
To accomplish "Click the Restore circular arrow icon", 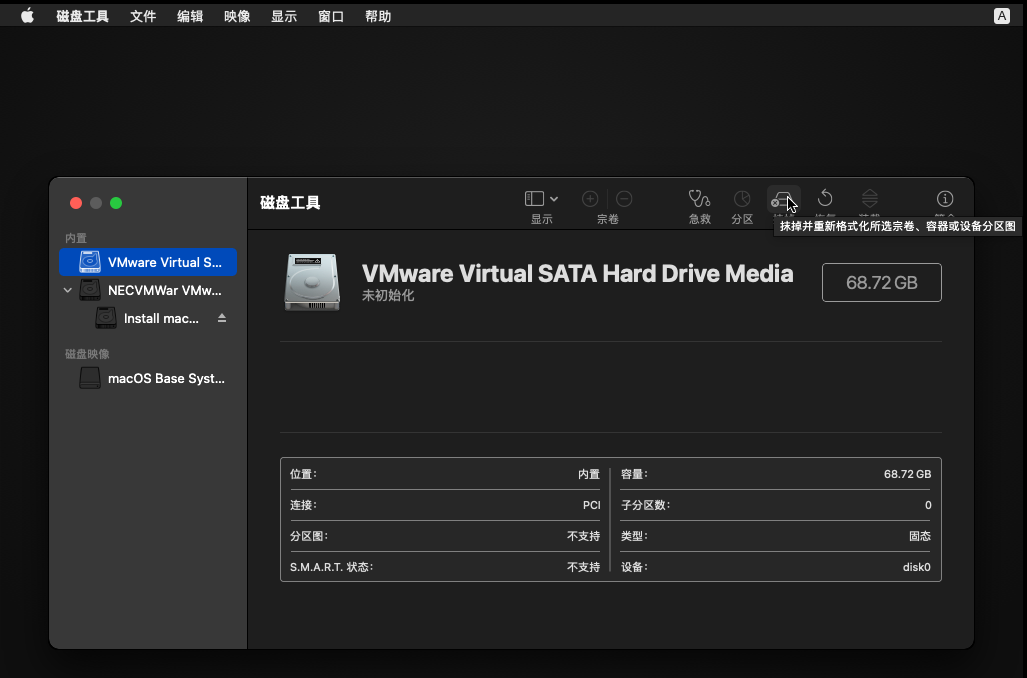I will (825, 198).
